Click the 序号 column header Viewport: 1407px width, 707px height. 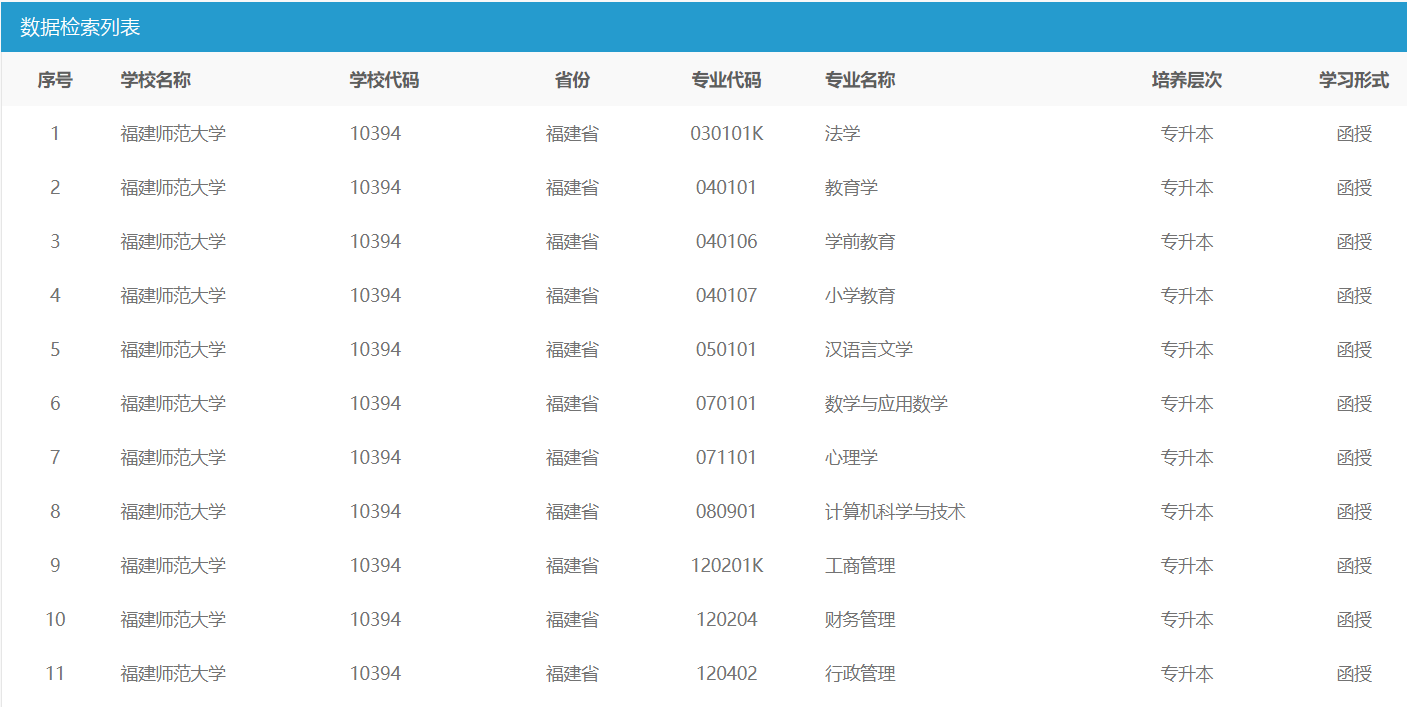coord(55,80)
